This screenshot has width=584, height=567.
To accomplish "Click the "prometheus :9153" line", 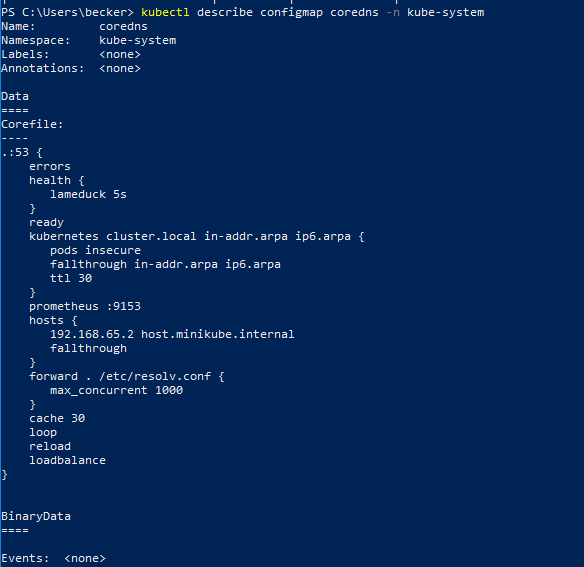I will tap(85, 307).
